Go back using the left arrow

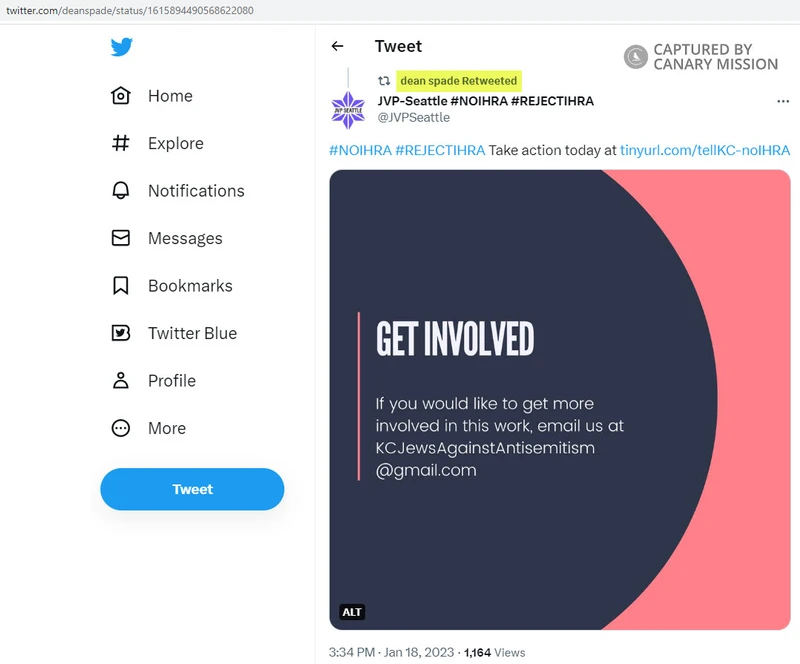click(337, 46)
